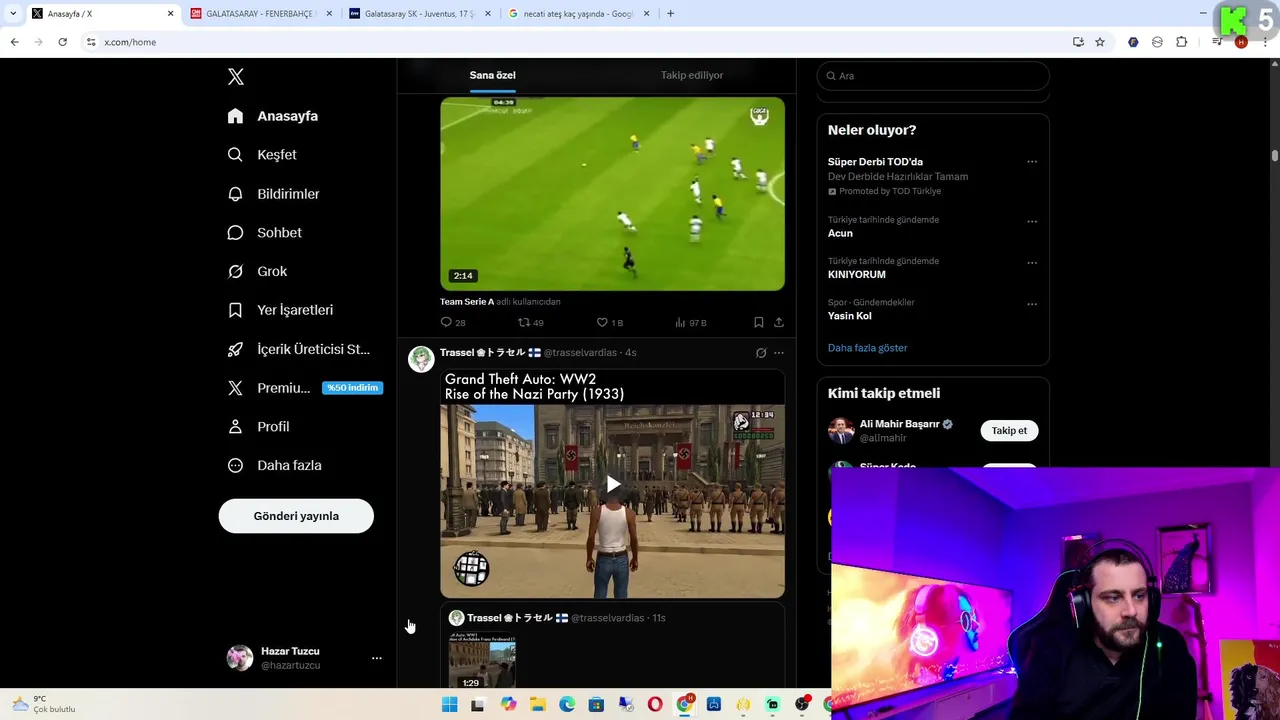Image resolution: width=1280 pixels, height=720 pixels.
Task: Open more options on Trassel post
Action: point(779,353)
